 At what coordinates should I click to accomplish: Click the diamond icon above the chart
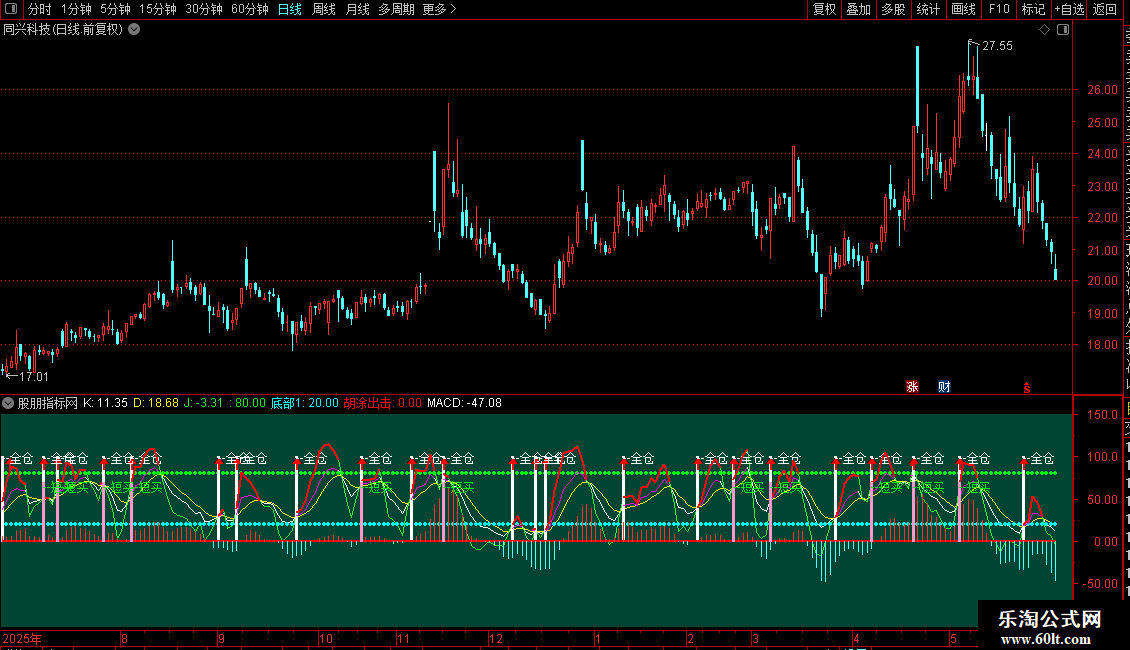point(1044,30)
